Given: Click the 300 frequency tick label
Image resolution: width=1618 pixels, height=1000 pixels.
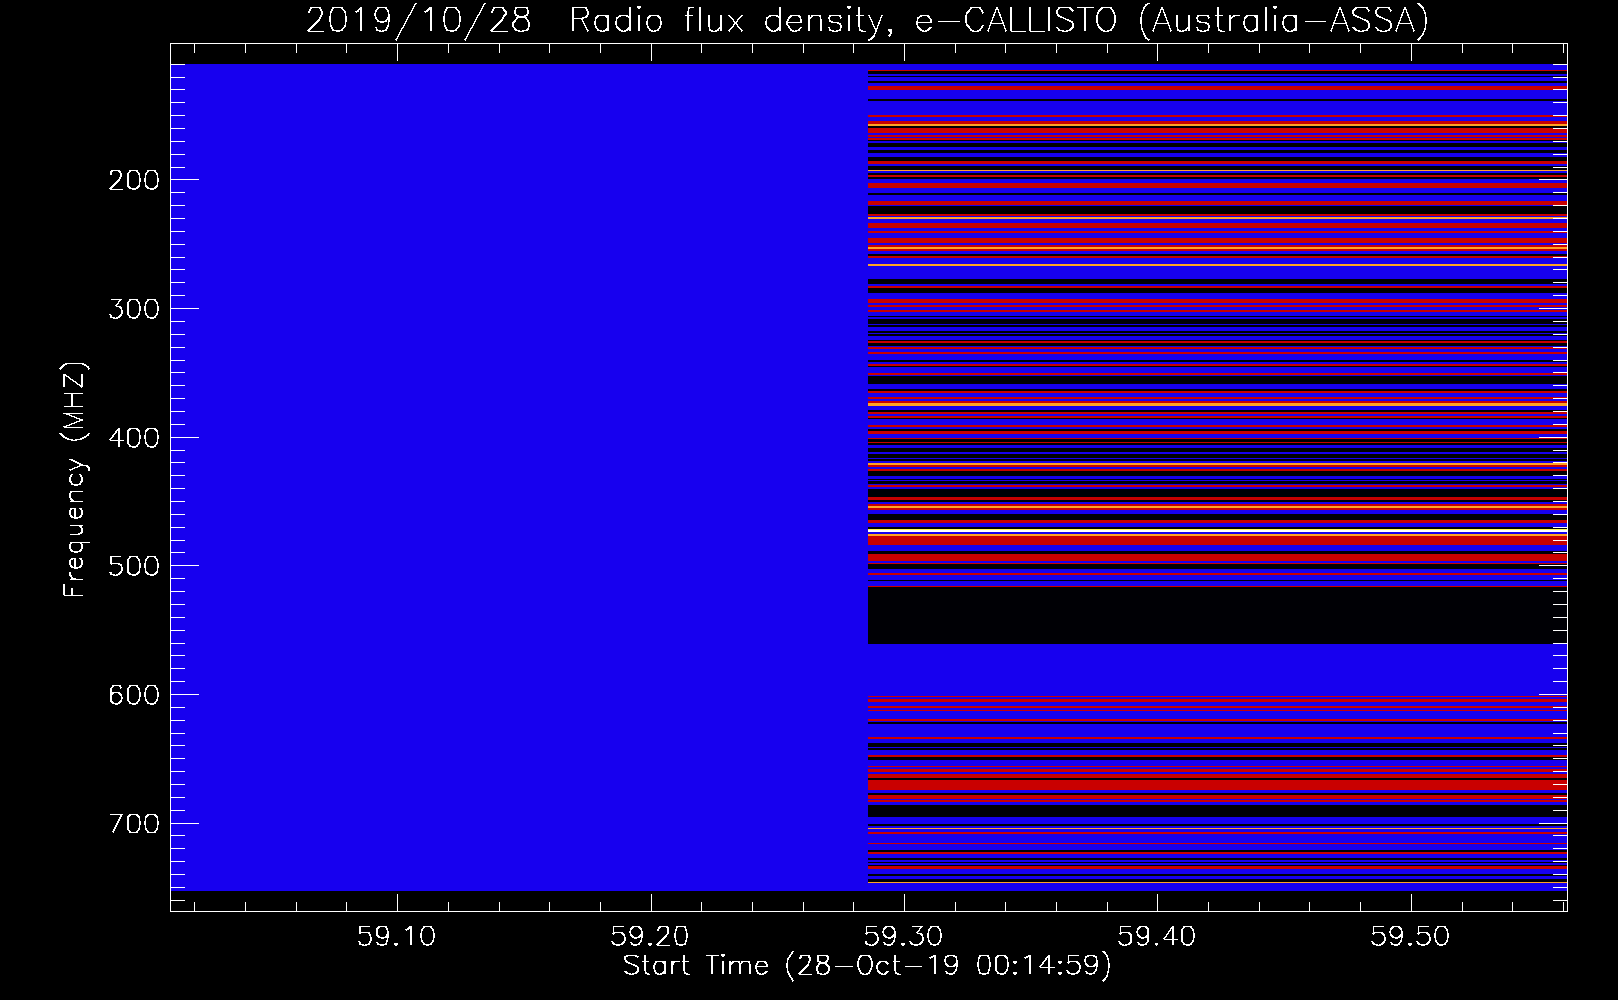Looking at the screenshot, I should tap(134, 308).
